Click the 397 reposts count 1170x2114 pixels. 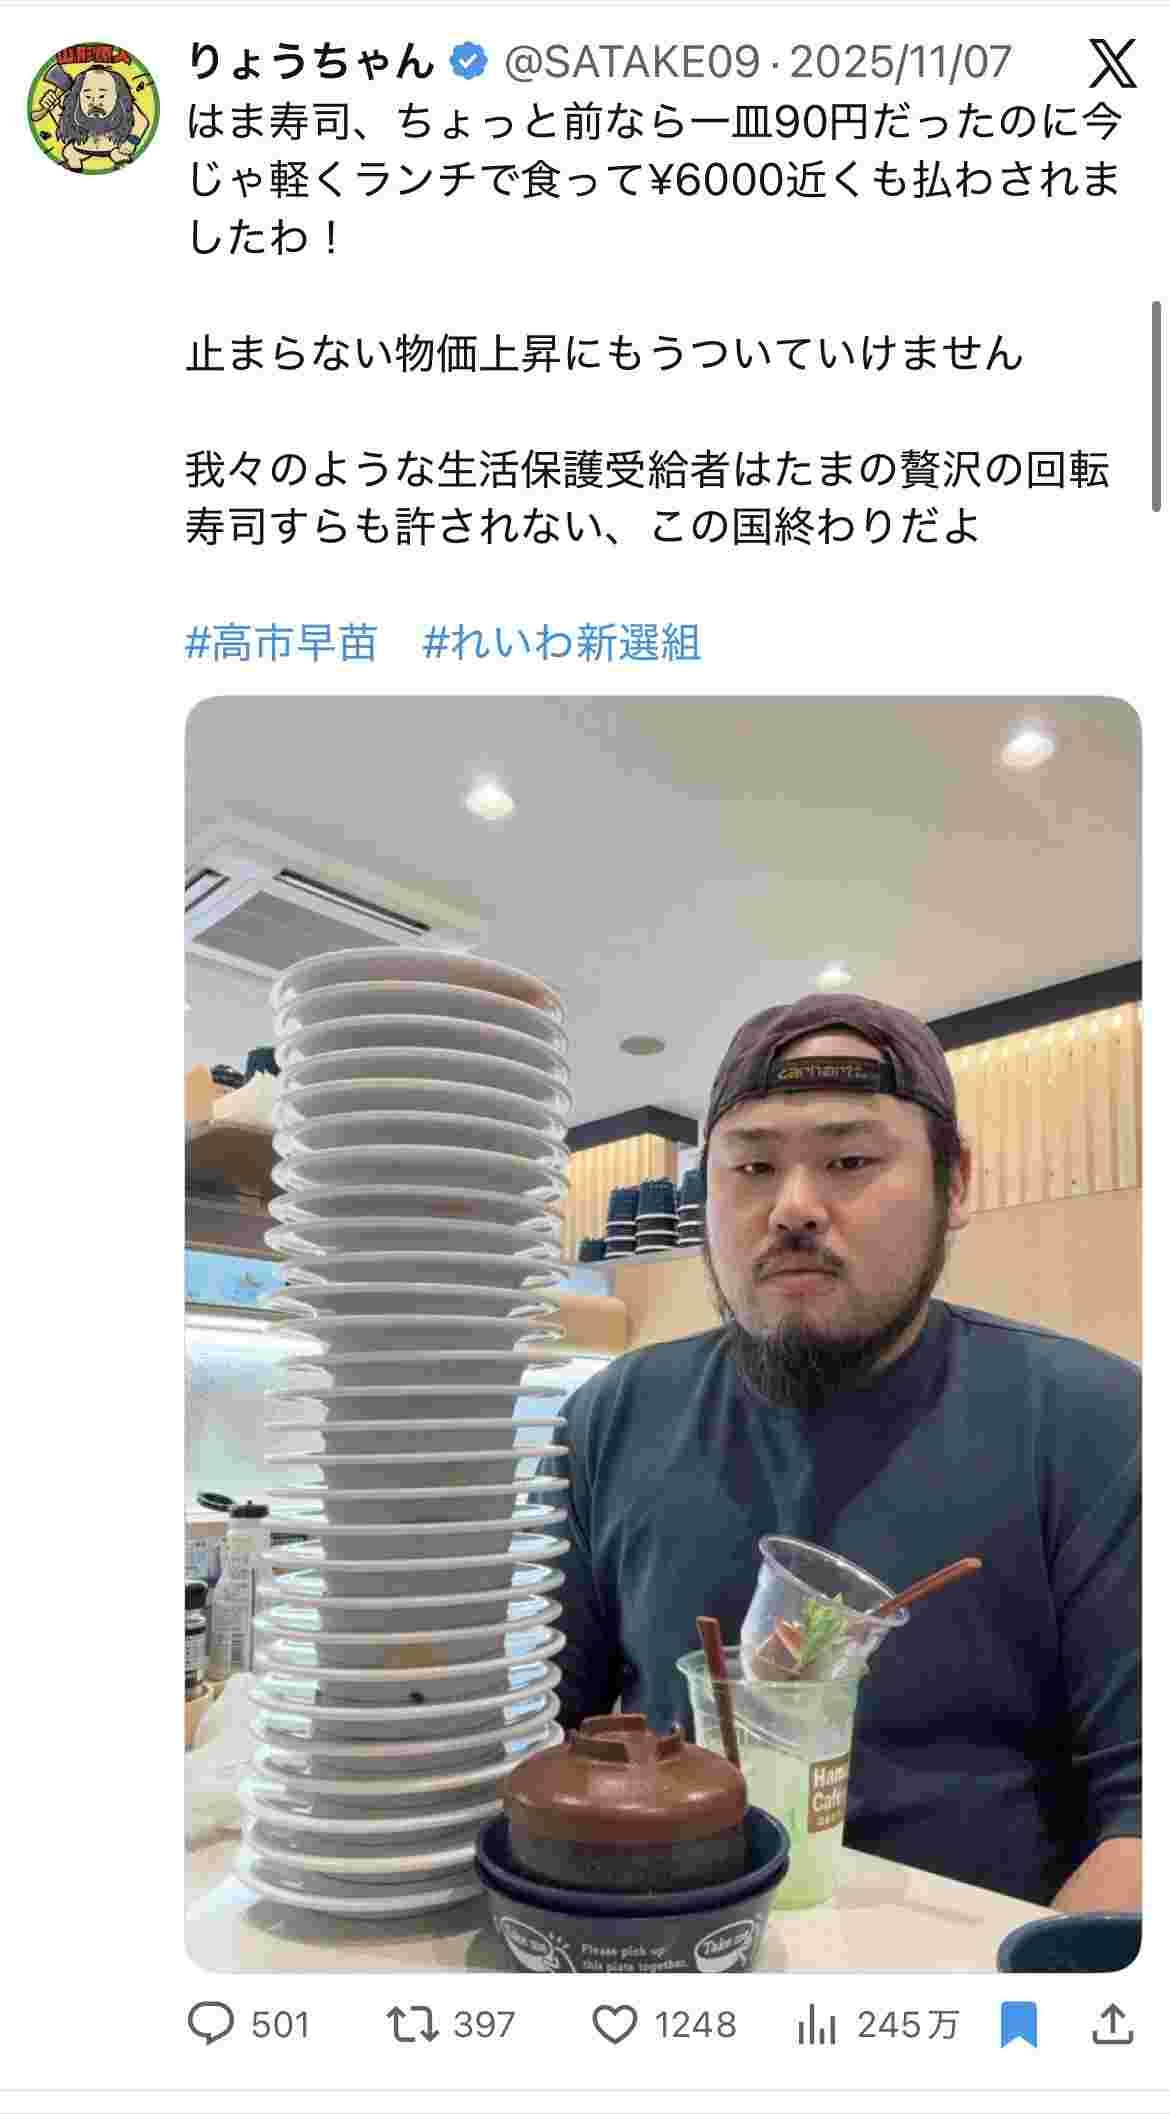pos(485,2026)
